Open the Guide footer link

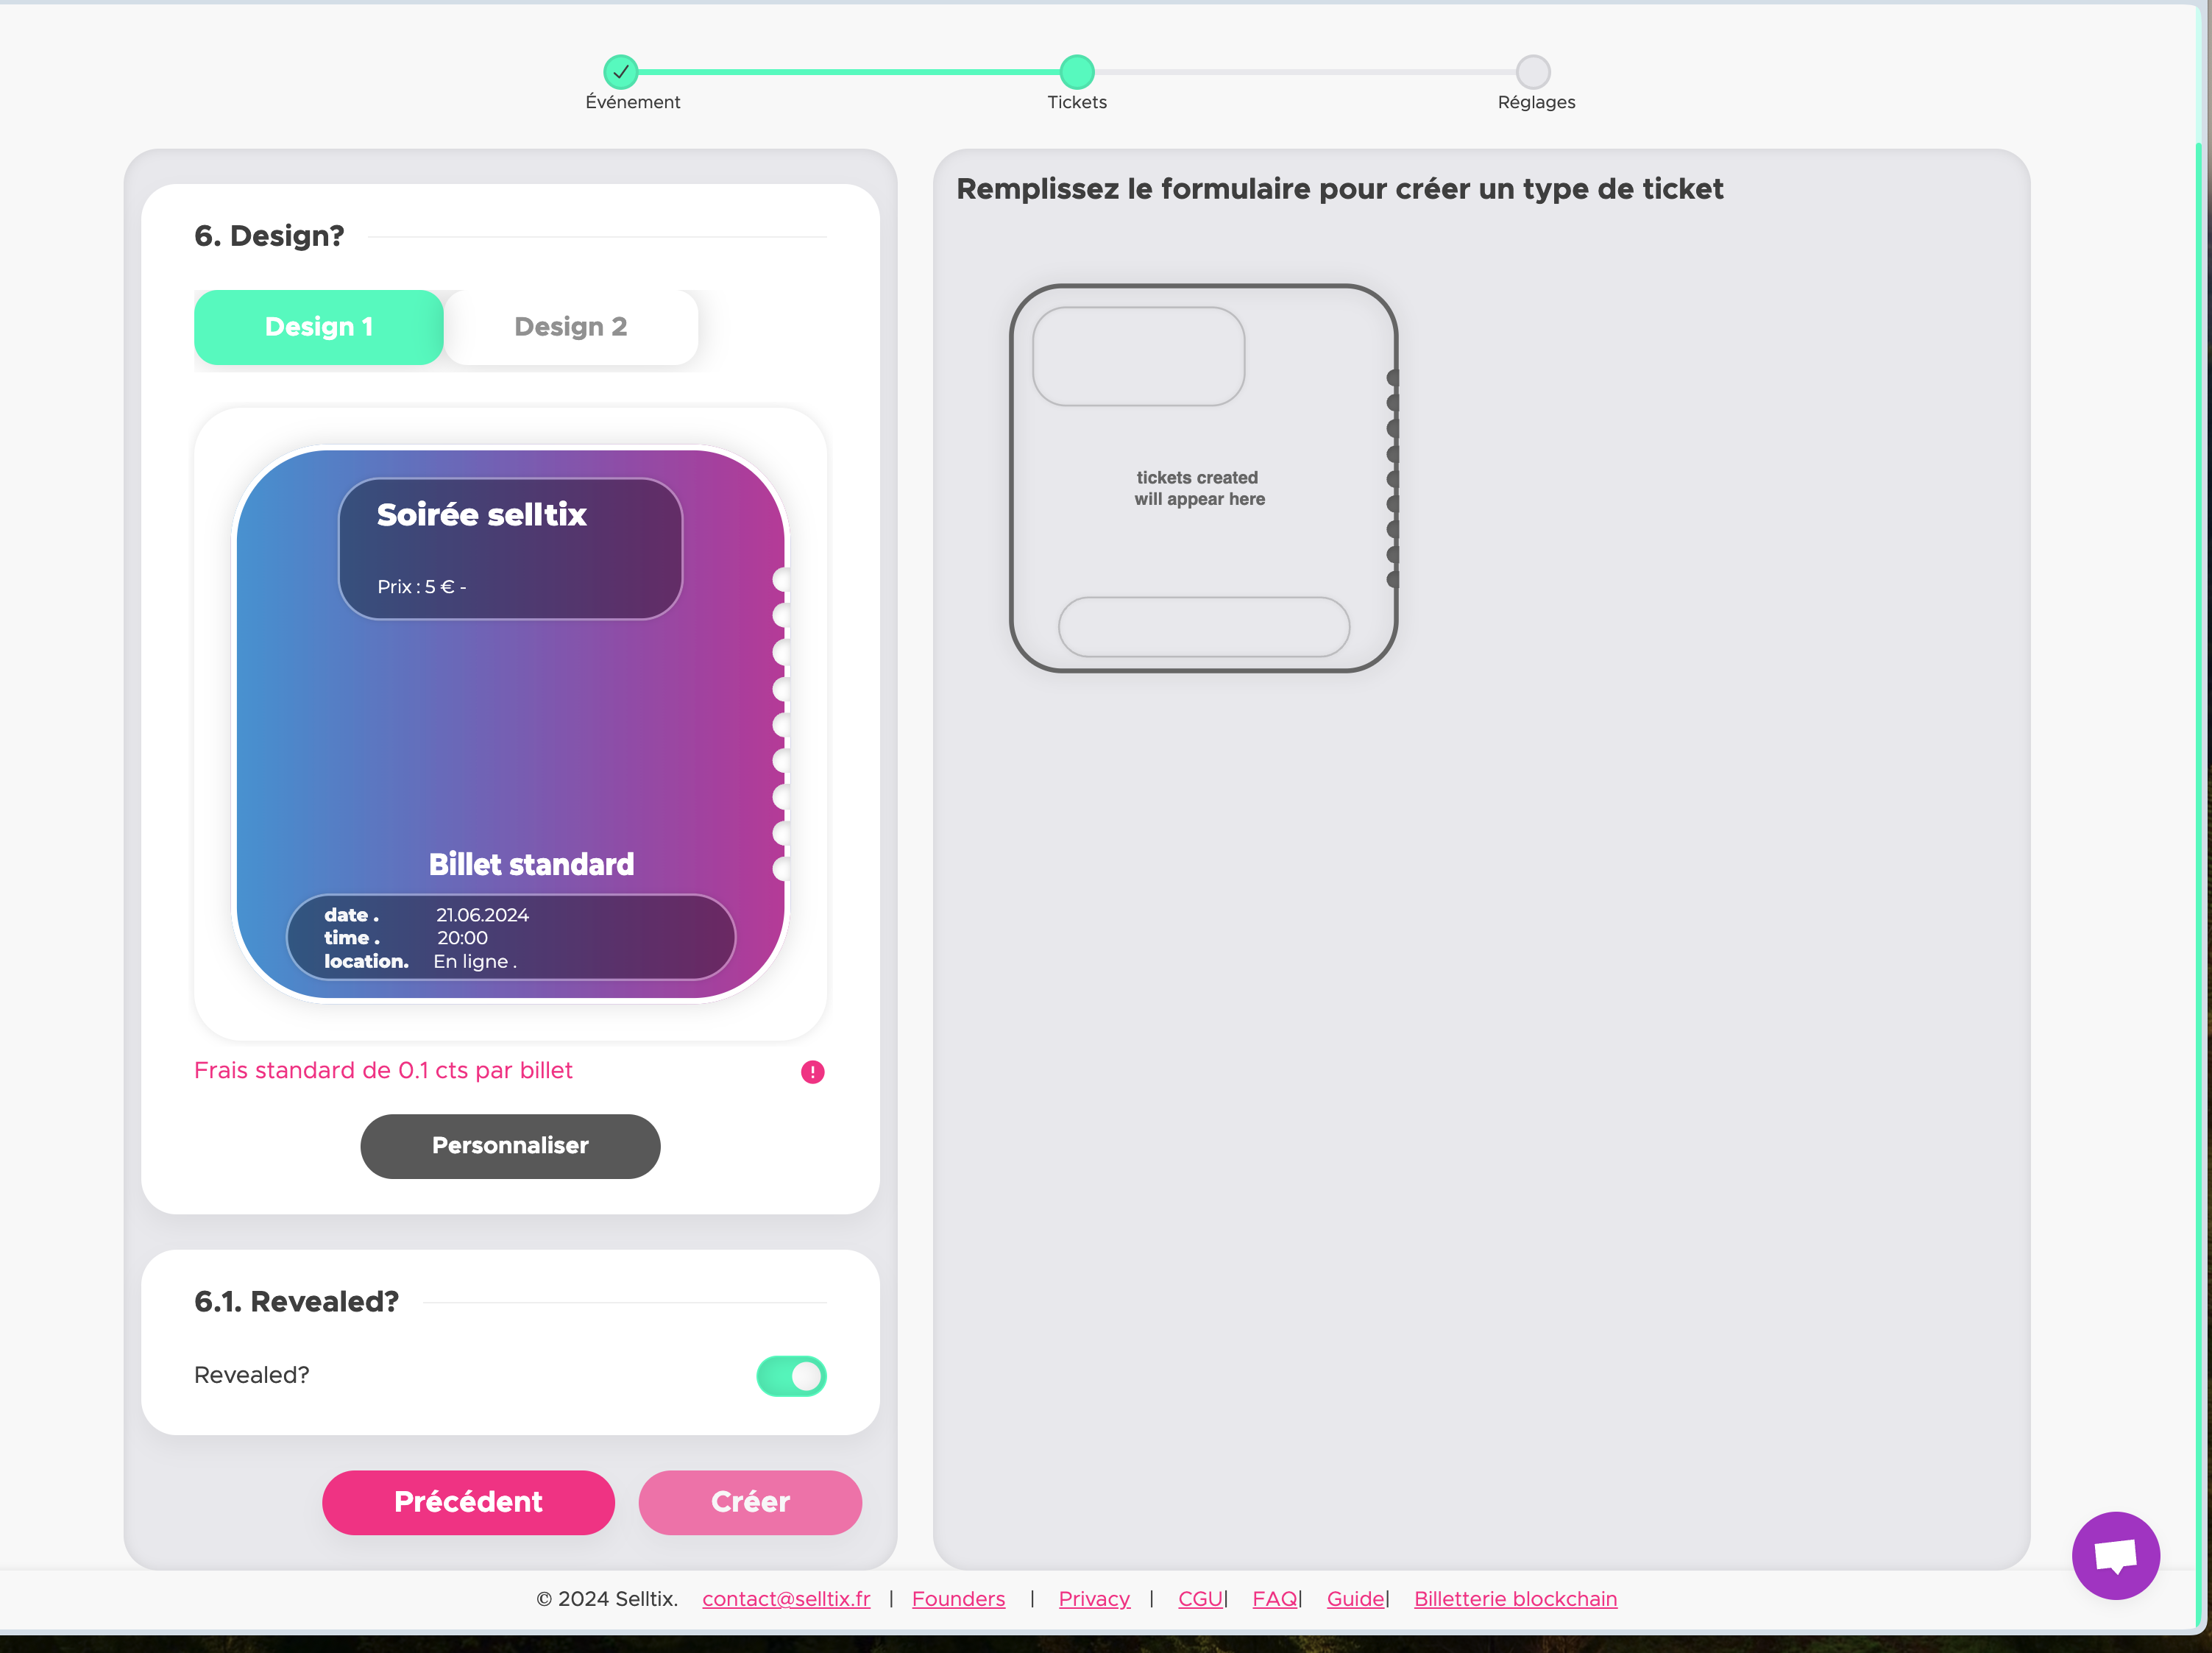1355,1599
